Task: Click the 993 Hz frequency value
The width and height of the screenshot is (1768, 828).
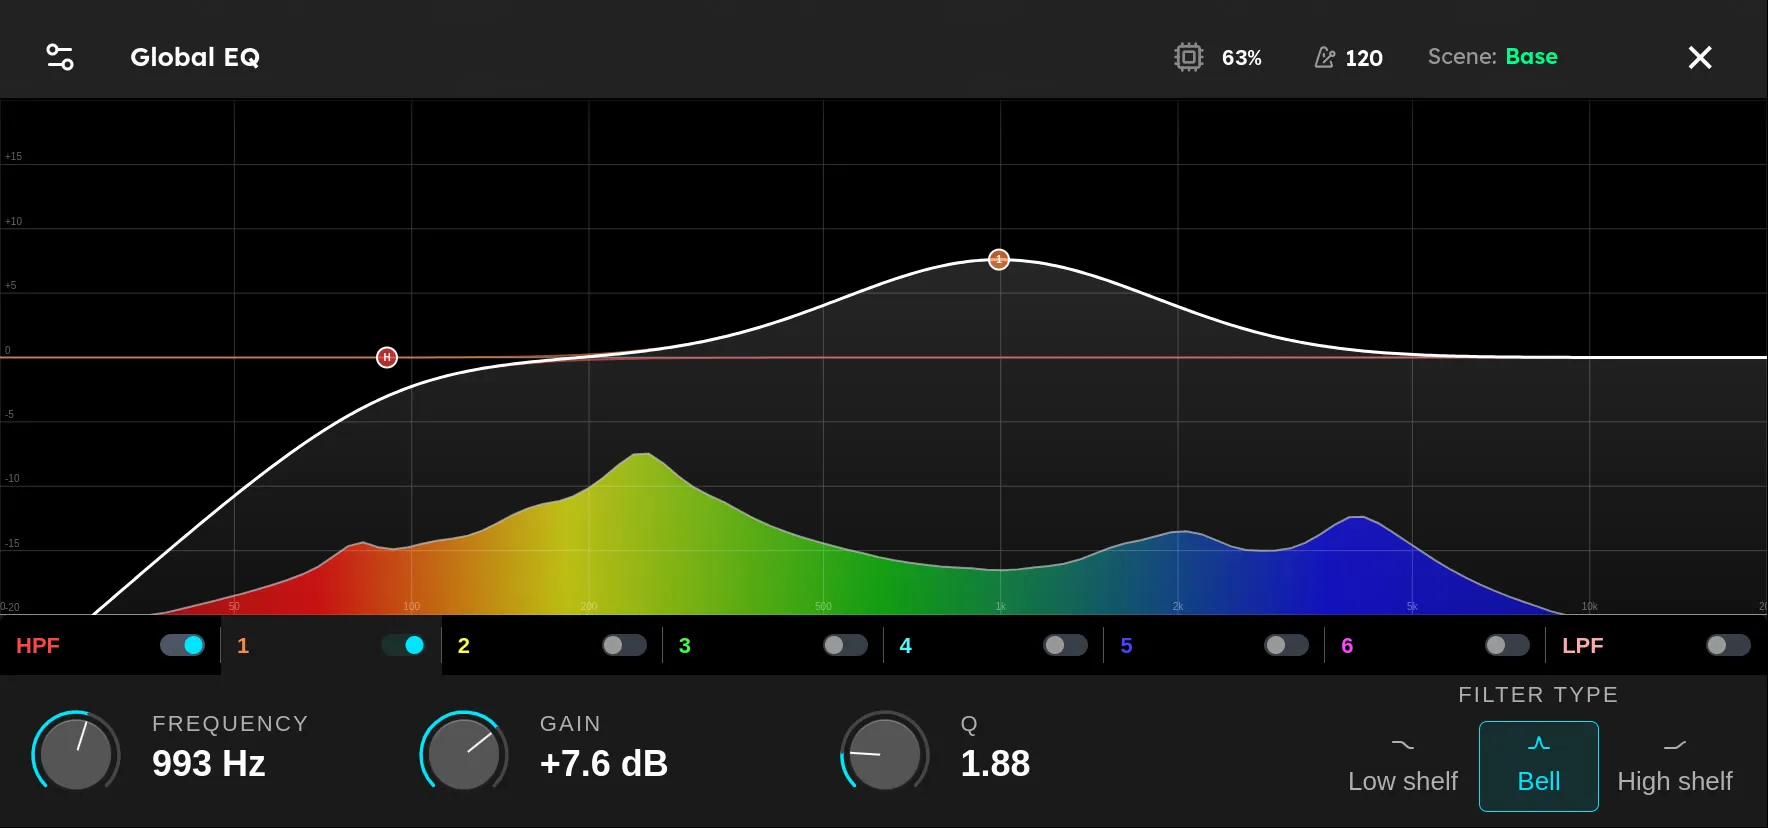Action: [x=209, y=764]
